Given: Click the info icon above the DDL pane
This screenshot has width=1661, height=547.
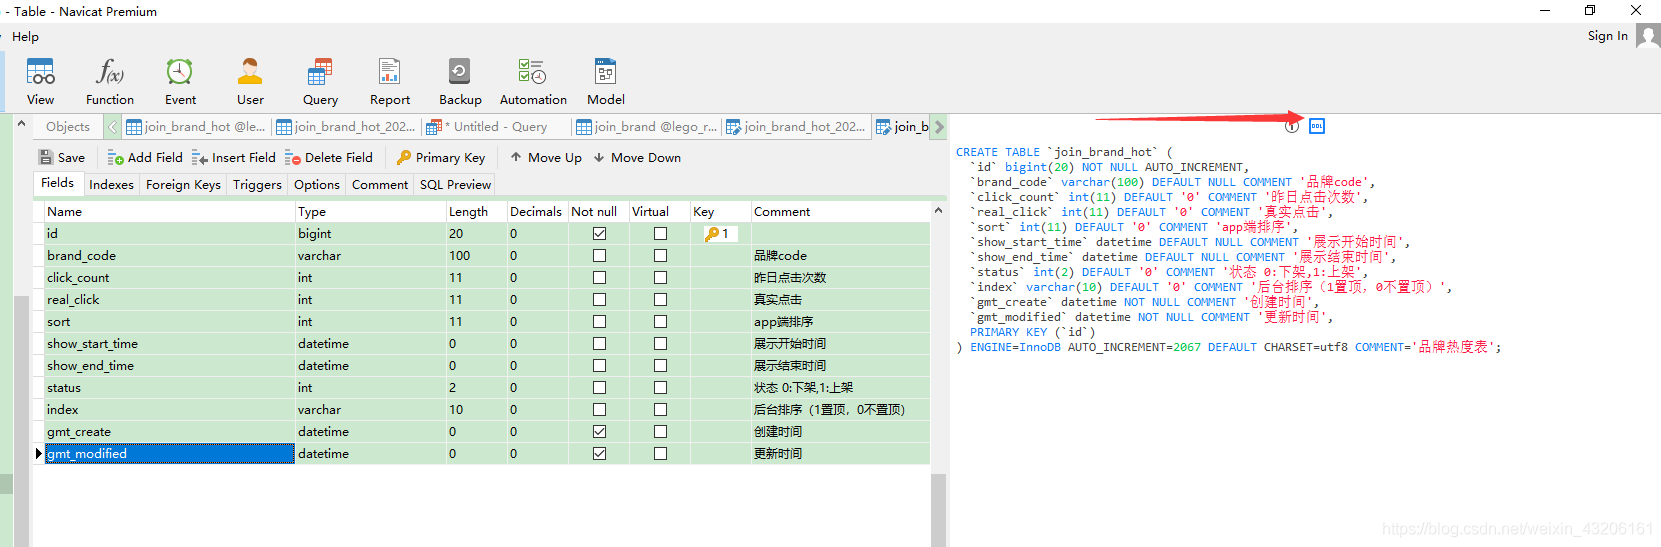Looking at the screenshot, I should (x=1292, y=126).
